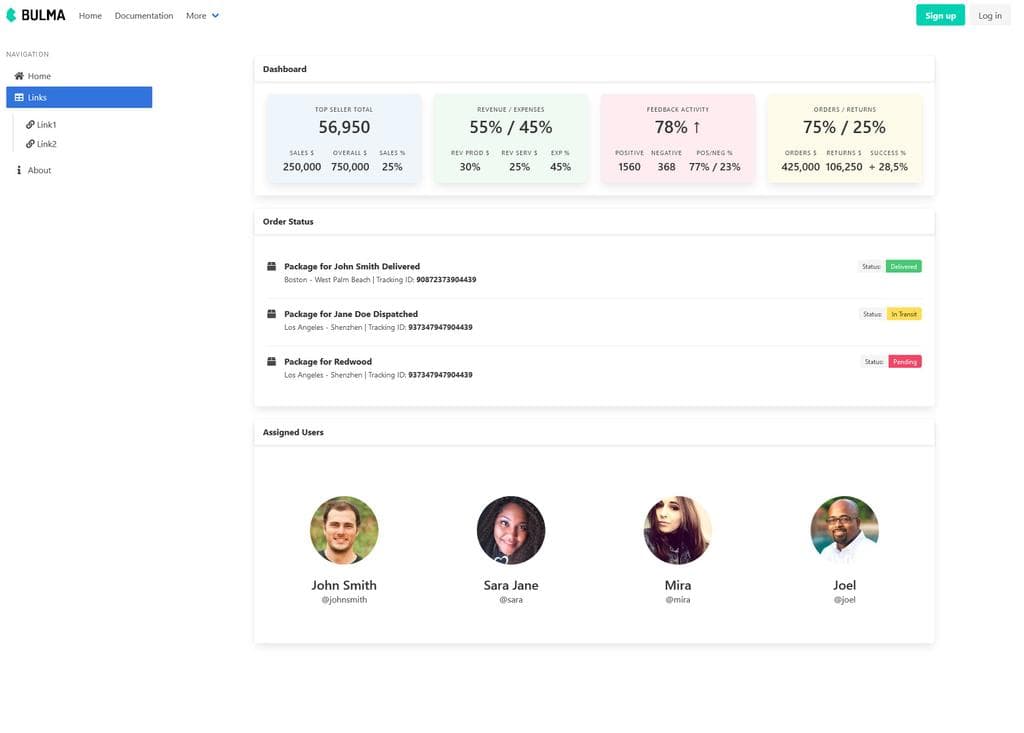Click the Bulma logo icon
The image size is (1024, 733).
click(x=10, y=14)
